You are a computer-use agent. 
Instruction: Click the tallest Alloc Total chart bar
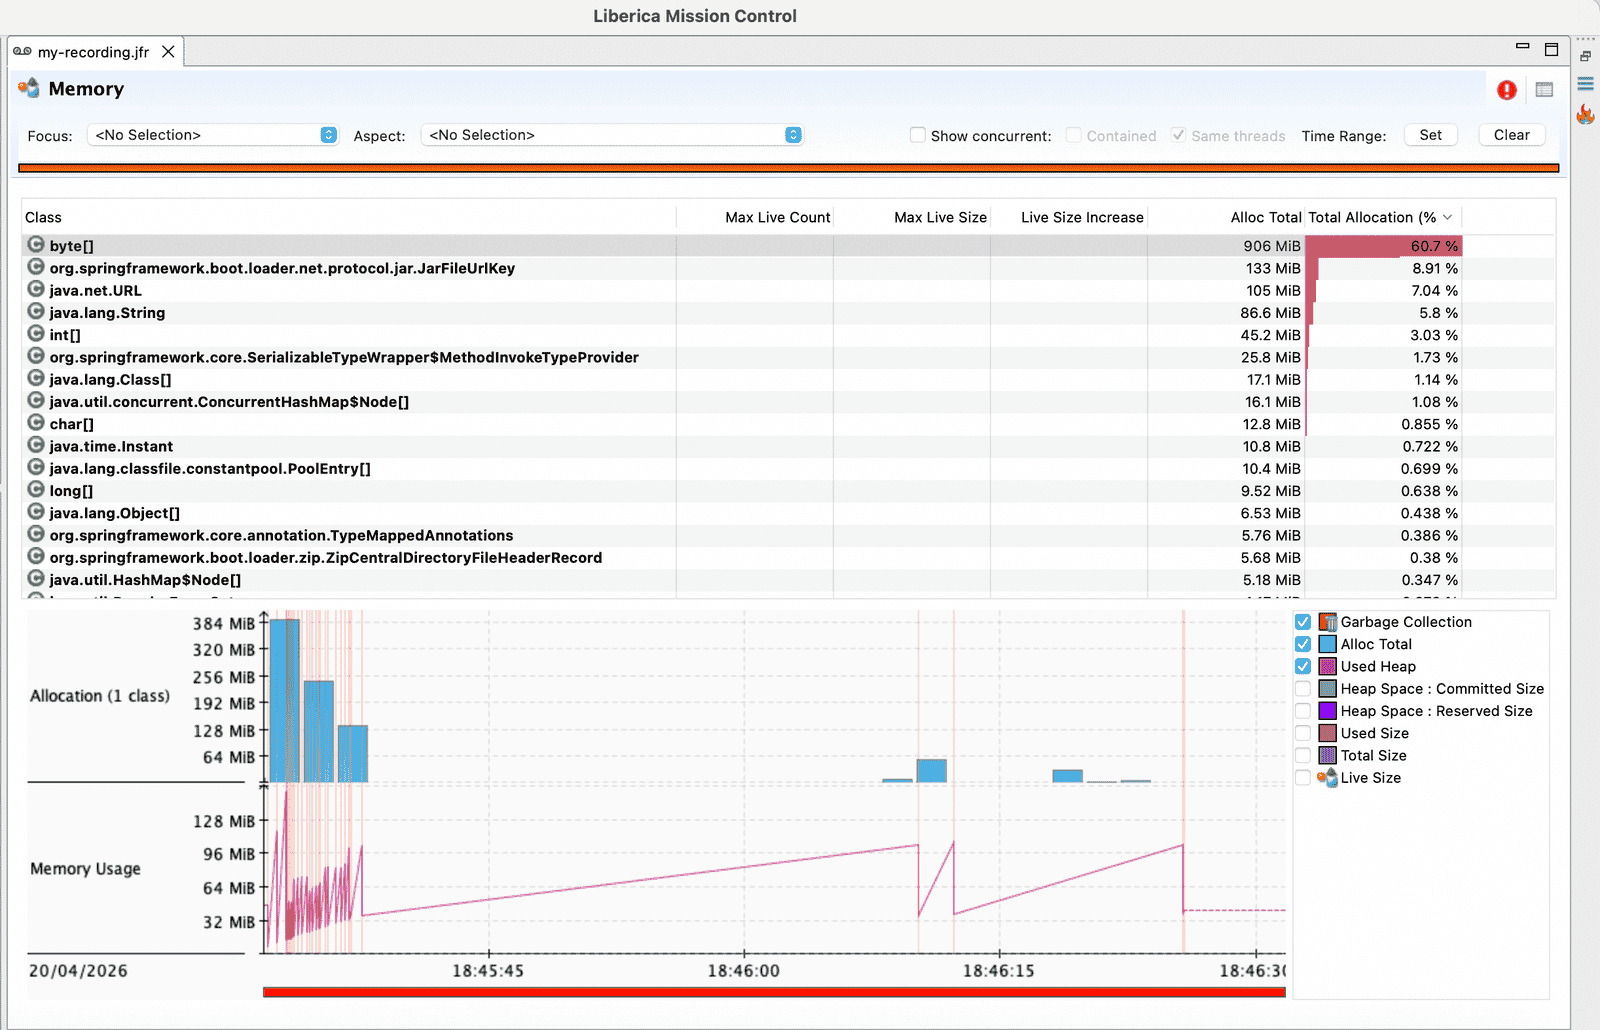coord(285,700)
